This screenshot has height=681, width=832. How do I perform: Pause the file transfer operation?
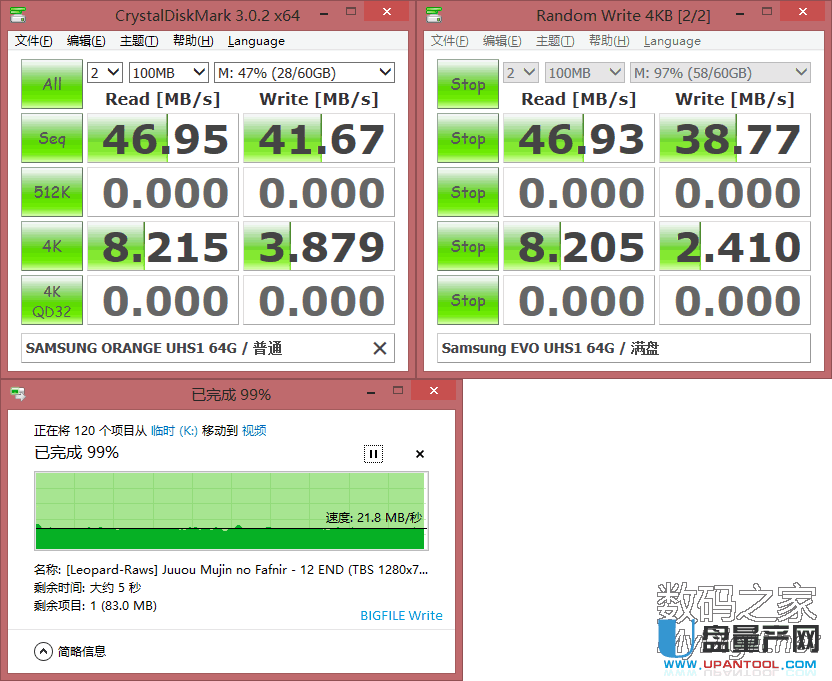click(x=373, y=454)
